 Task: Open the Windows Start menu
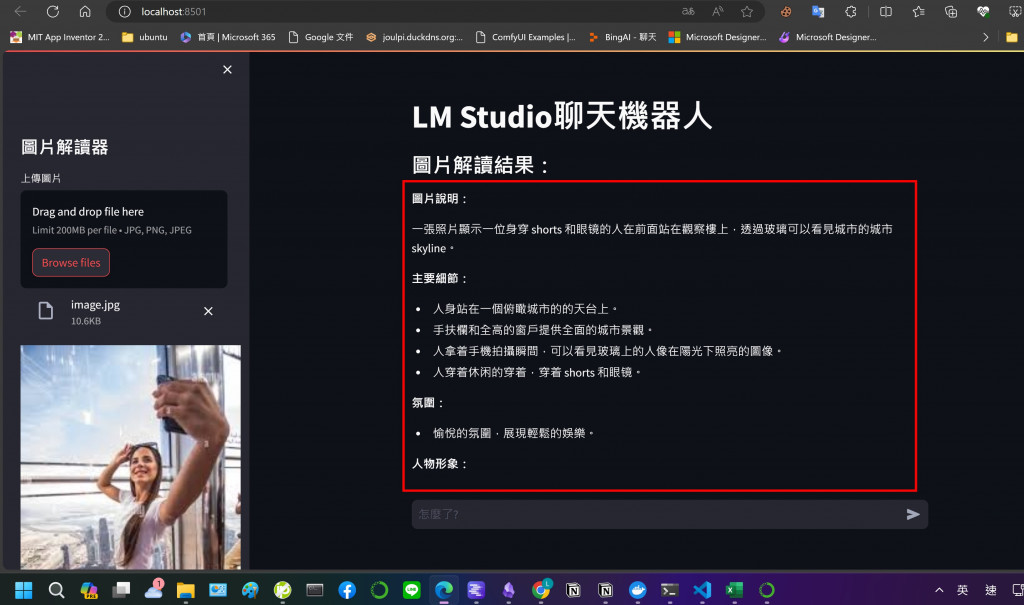pyautogui.click(x=24, y=590)
